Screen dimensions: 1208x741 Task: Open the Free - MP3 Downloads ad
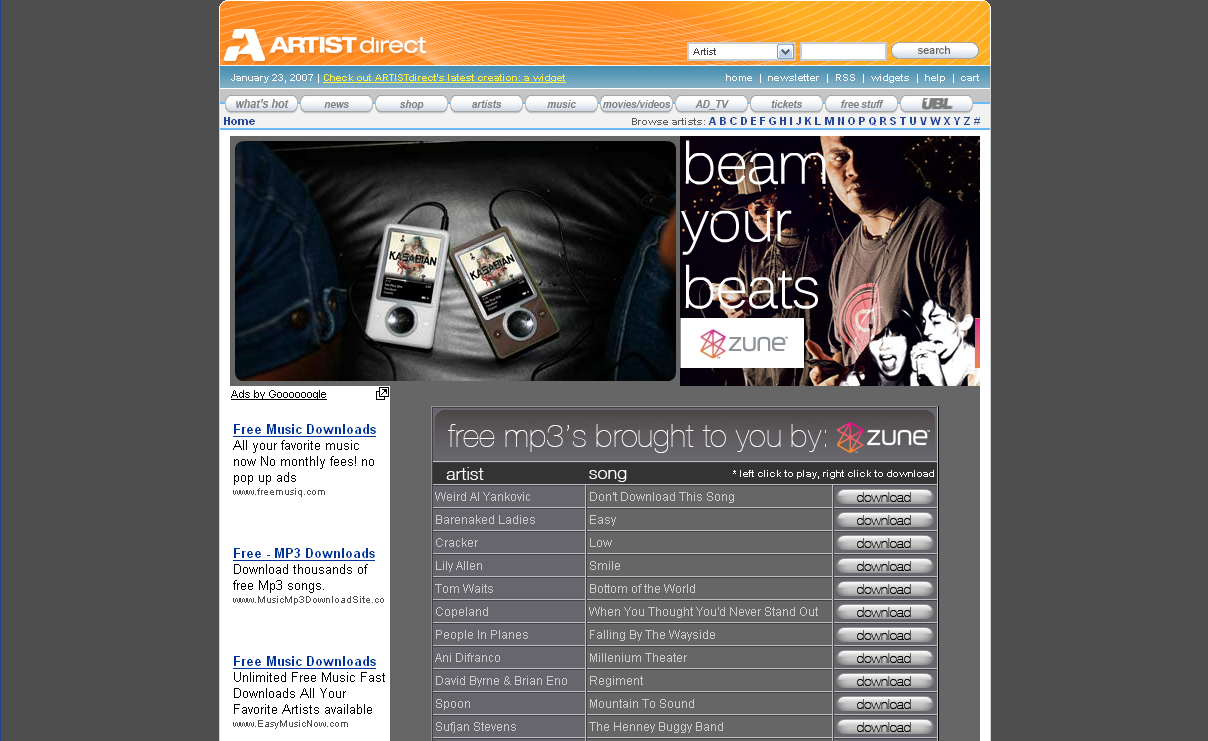pyautogui.click(x=304, y=553)
